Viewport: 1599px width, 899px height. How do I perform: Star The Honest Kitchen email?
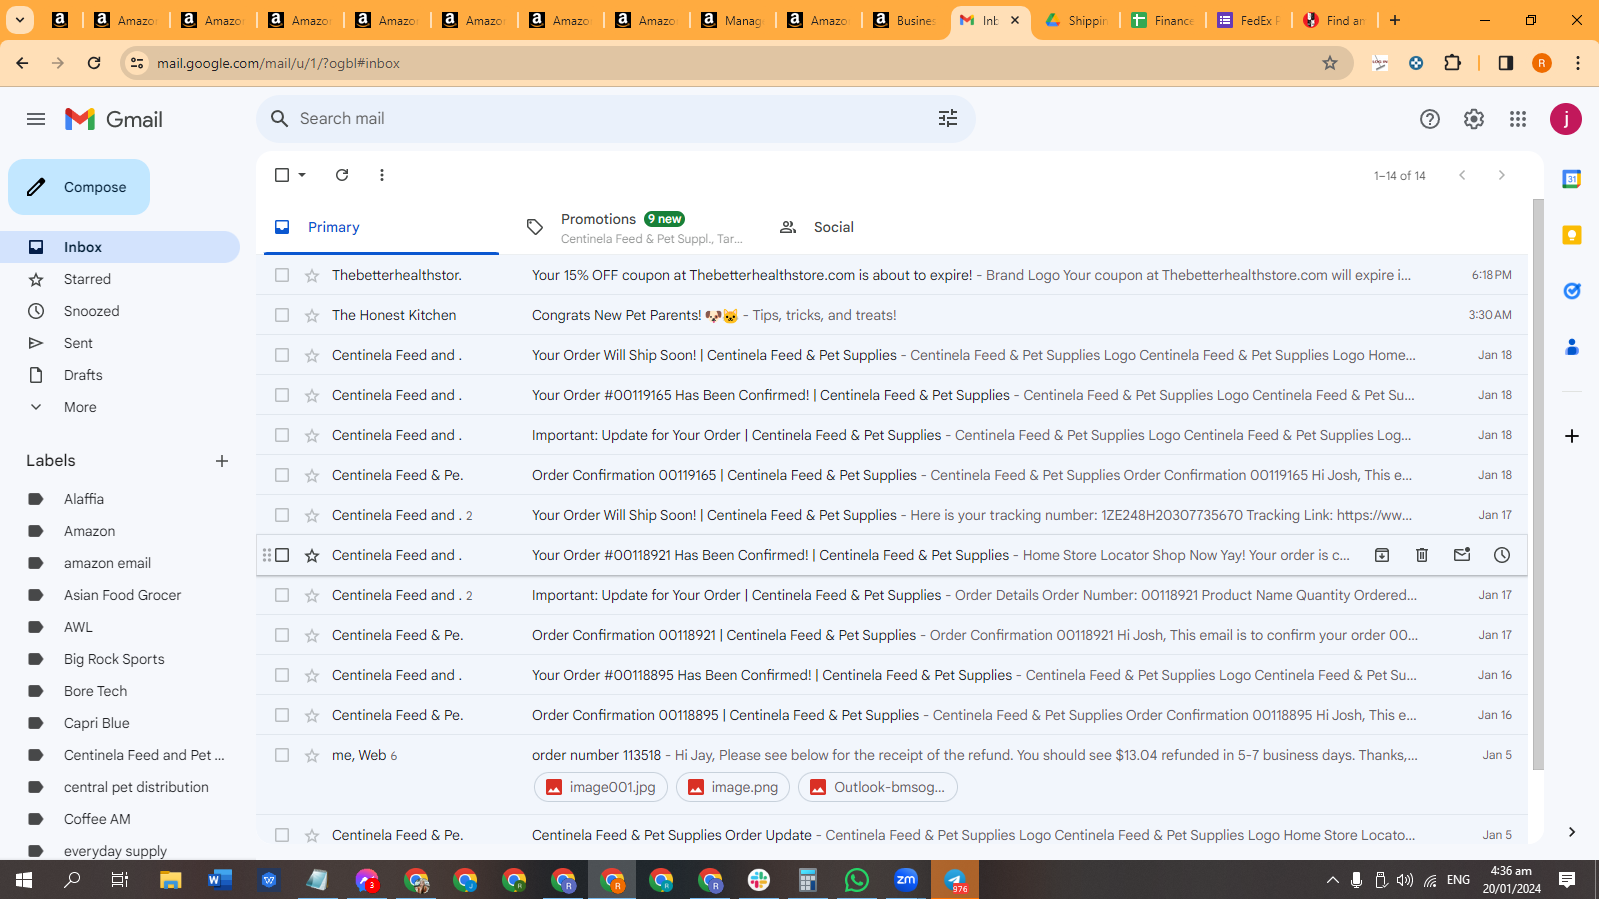(312, 315)
